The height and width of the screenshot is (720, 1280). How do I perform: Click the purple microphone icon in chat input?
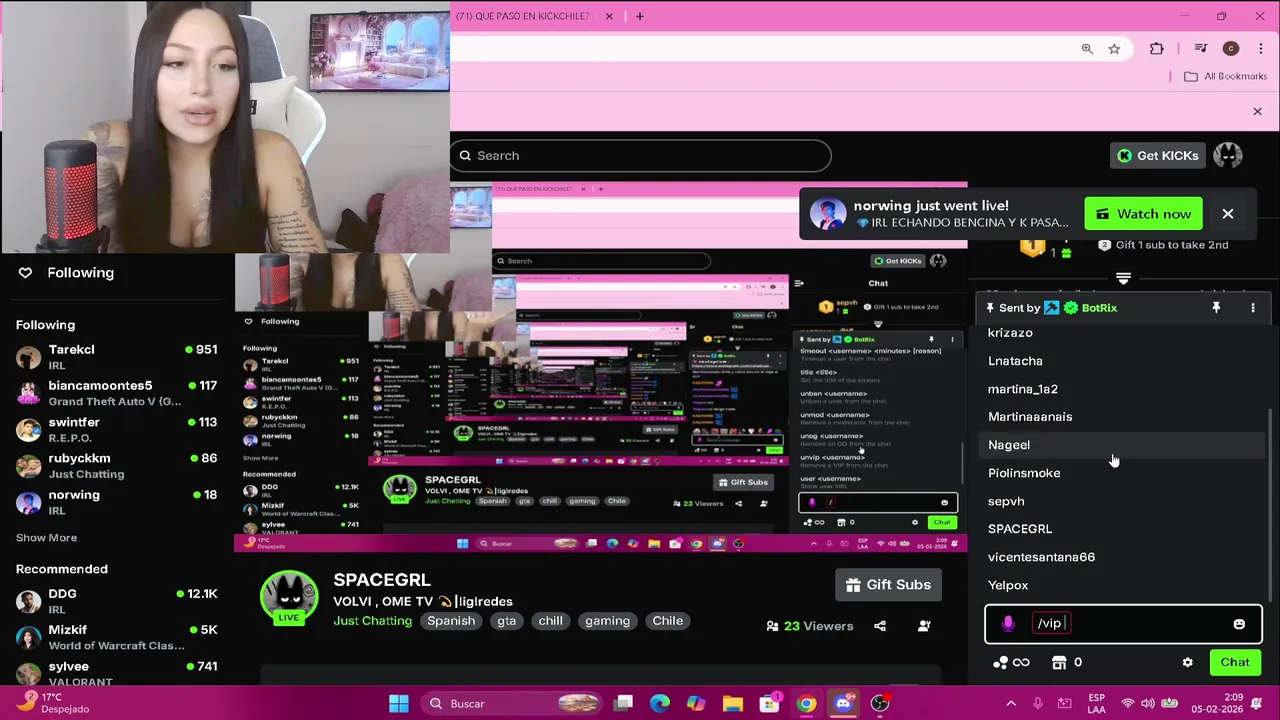tap(1008, 623)
